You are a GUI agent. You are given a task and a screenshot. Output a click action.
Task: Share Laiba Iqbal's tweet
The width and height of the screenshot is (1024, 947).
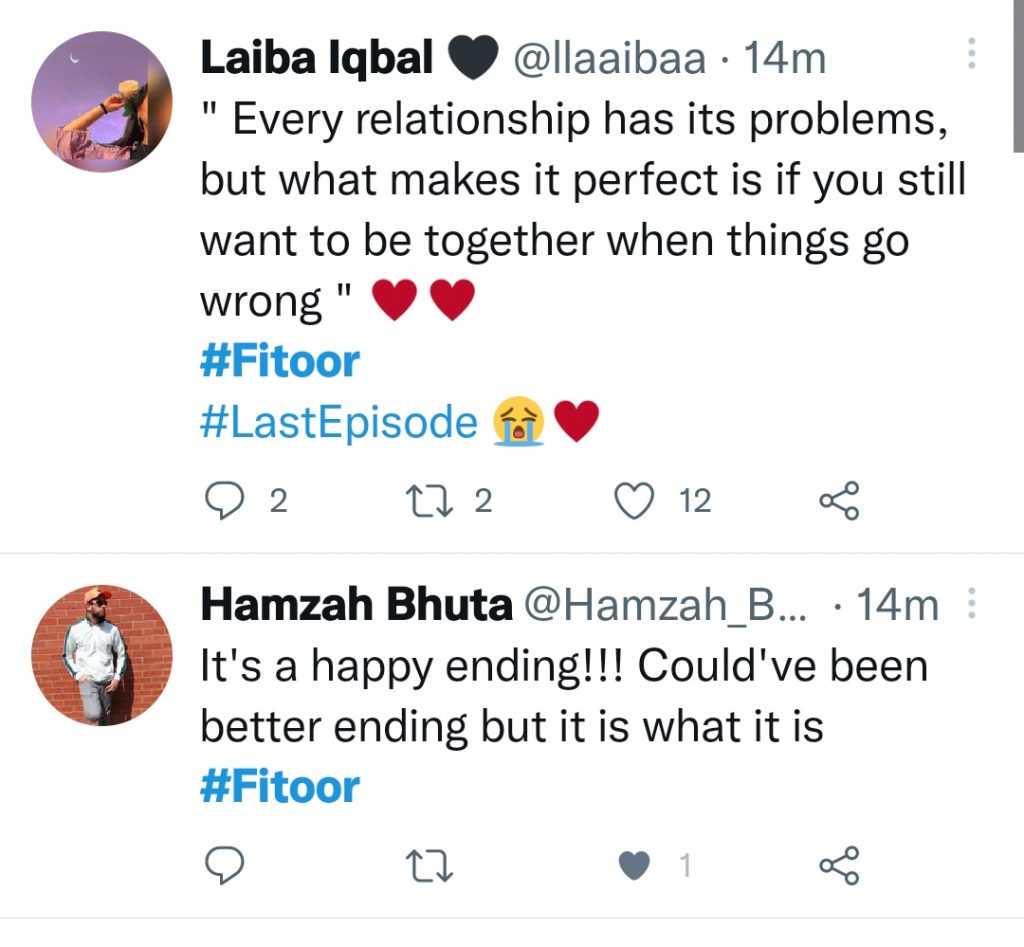point(839,501)
